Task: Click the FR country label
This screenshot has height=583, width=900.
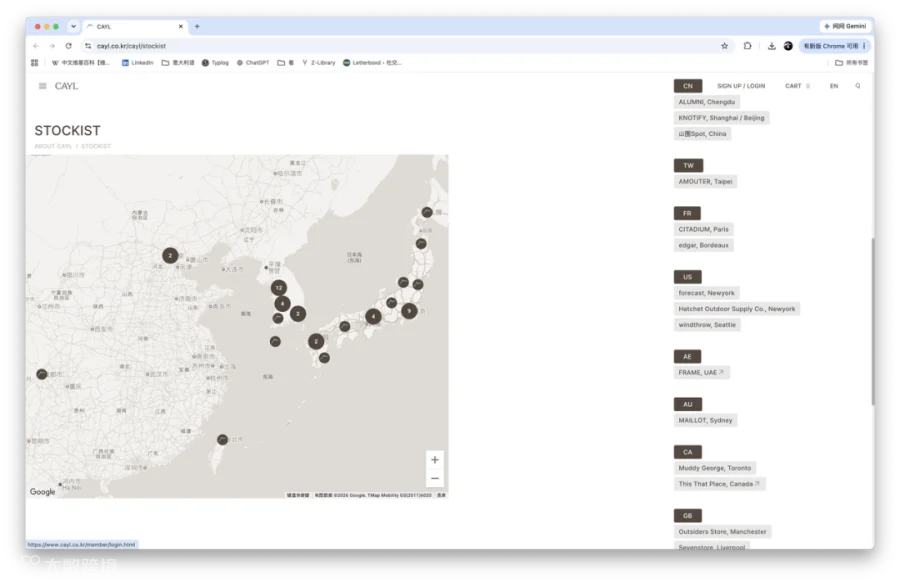Action: (687, 213)
